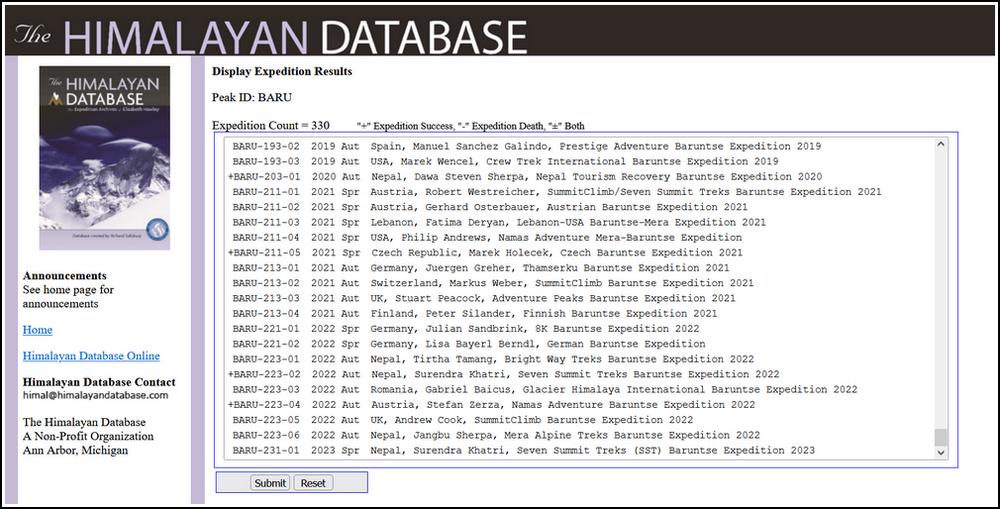Select the BARU-211-03 Fatima Deryan row
The image size is (1000, 509).
click(x=579, y=222)
